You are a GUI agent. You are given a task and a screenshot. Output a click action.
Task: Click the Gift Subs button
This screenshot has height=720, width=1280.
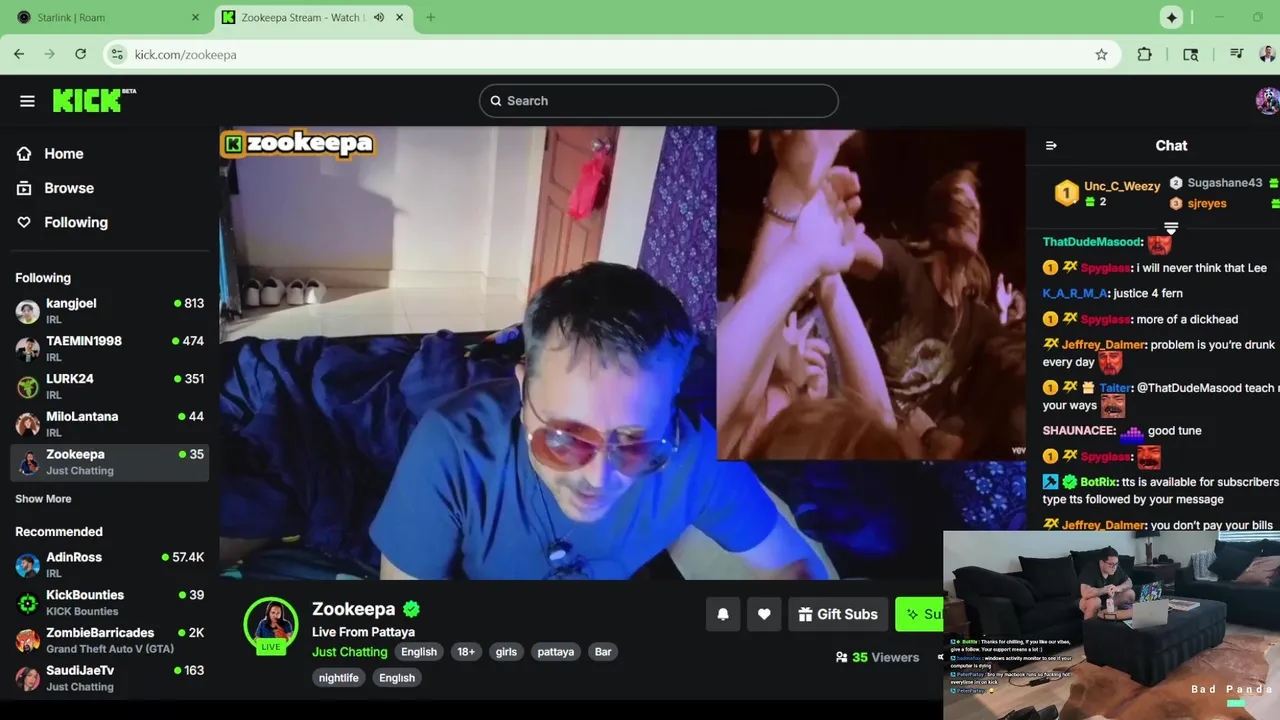pyautogui.click(x=838, y=614)
